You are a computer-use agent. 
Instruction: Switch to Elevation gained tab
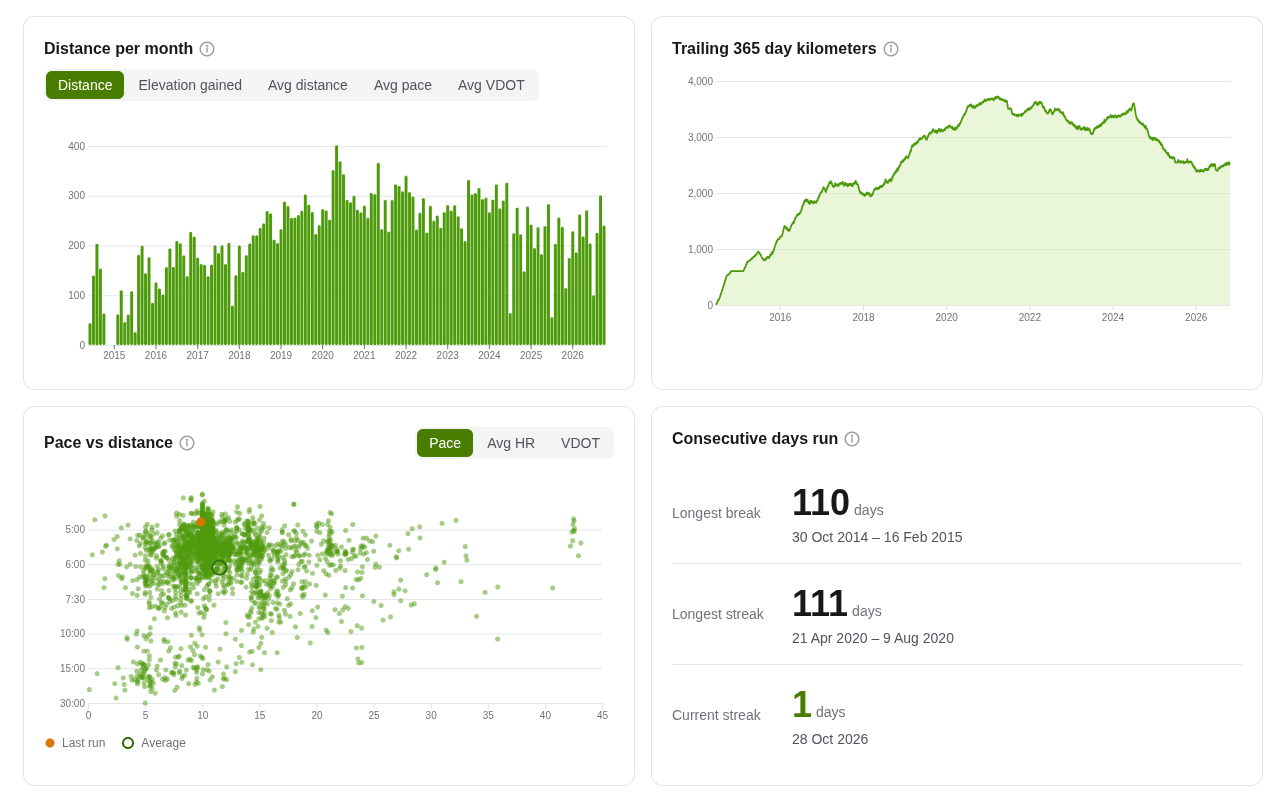[x=190, y=85]
